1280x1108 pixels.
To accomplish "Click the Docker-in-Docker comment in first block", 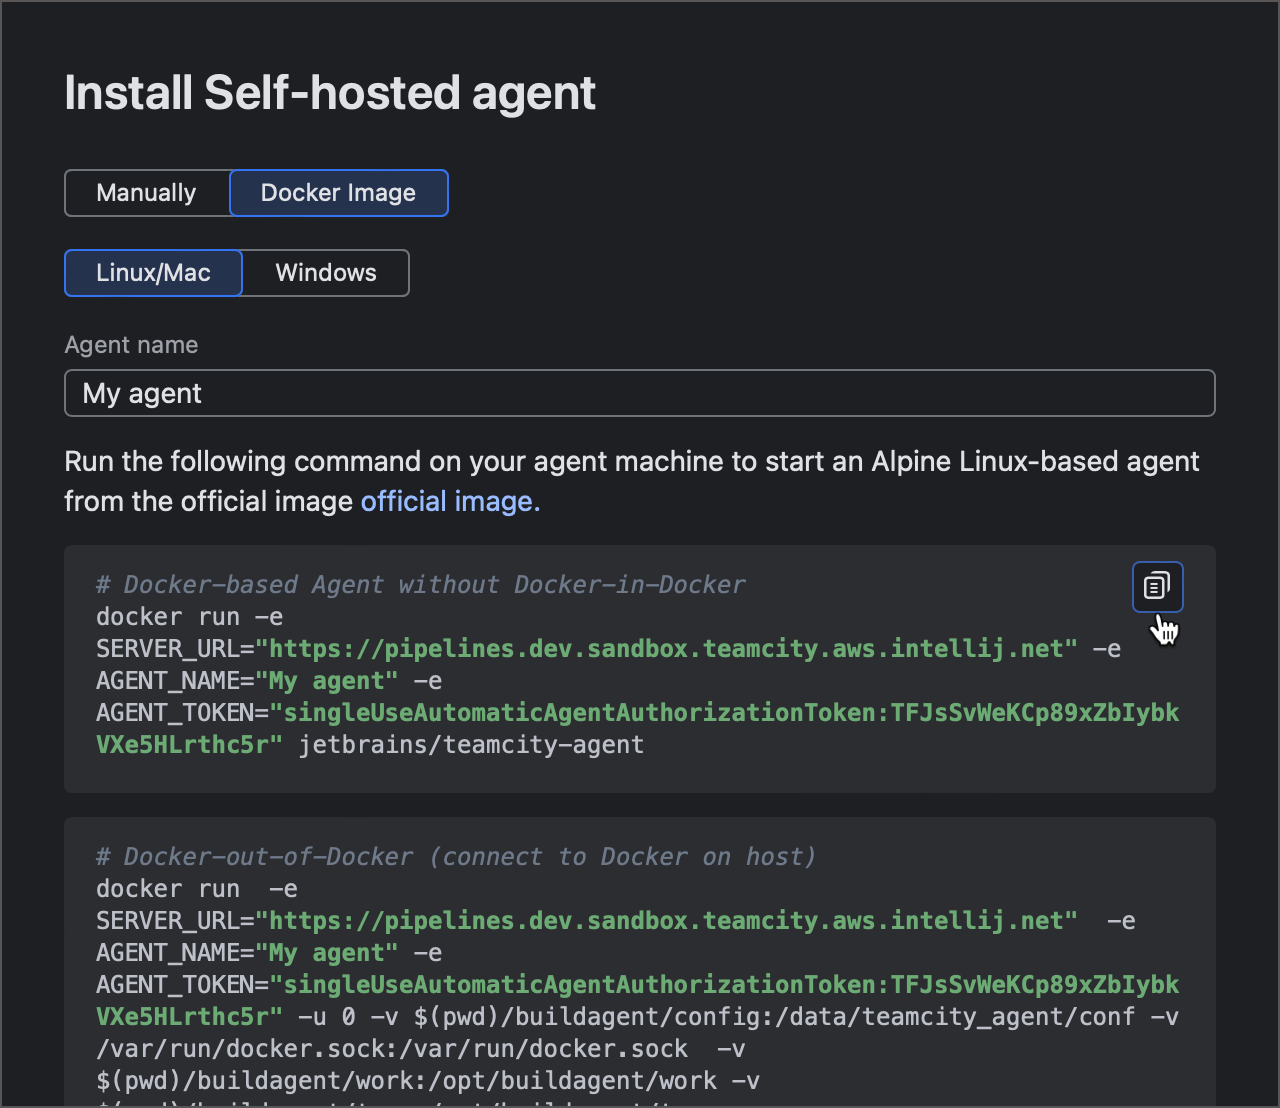I will pos(420,584).
